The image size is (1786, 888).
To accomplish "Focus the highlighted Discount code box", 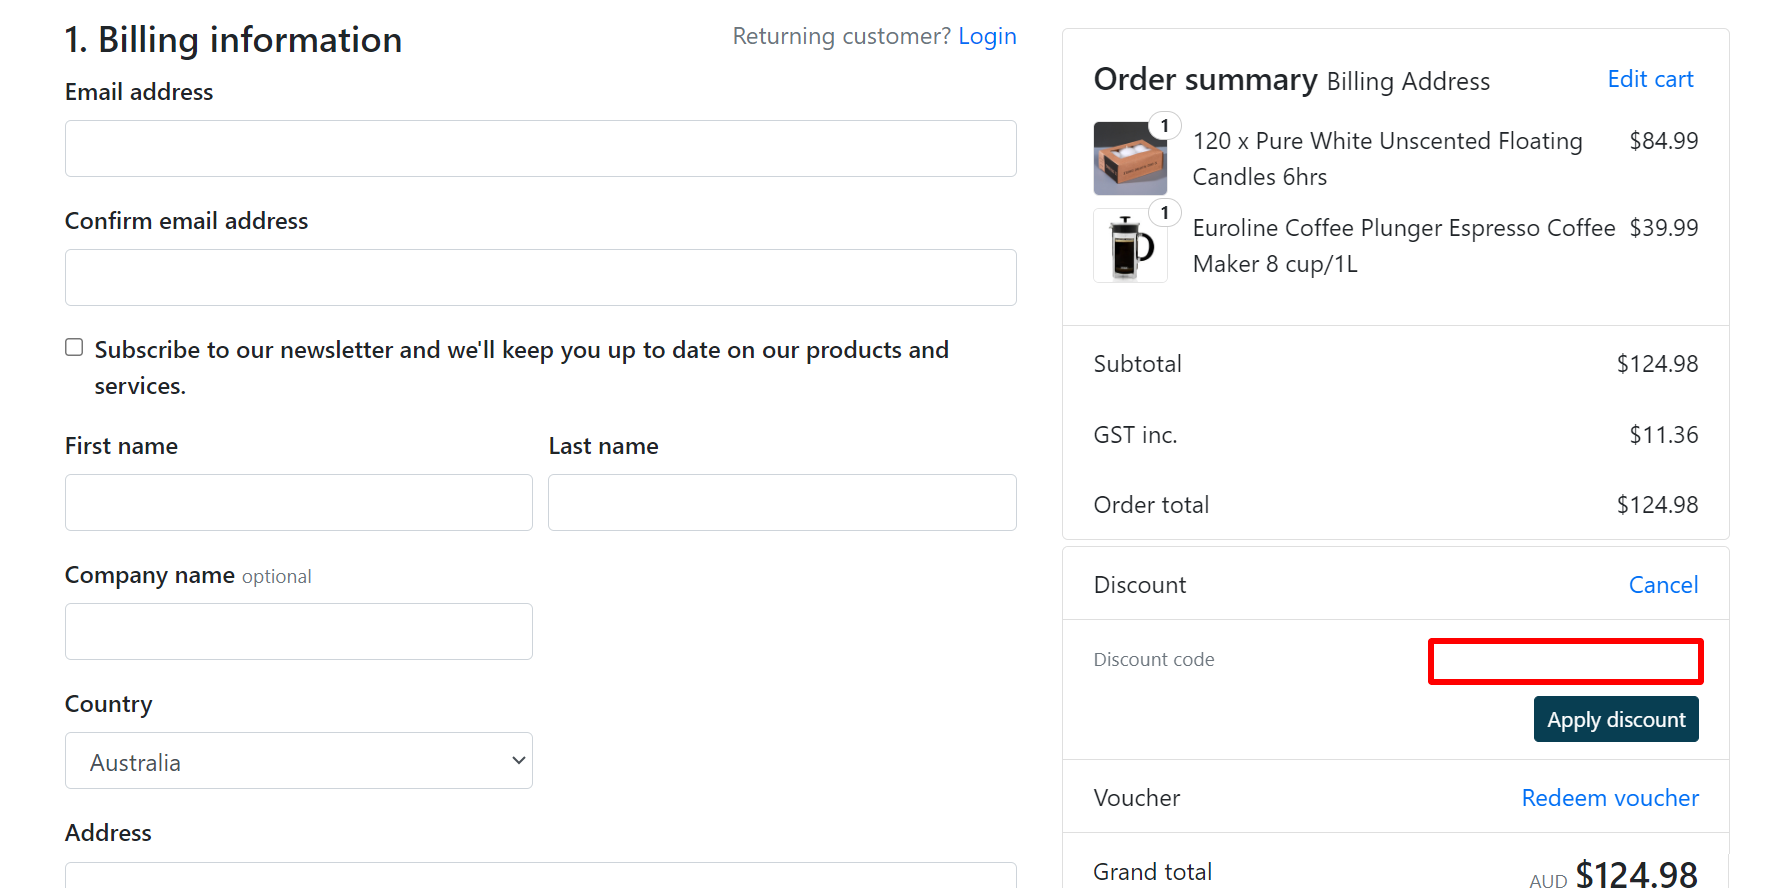I will pyautogui.click(x=1564, y=661).
